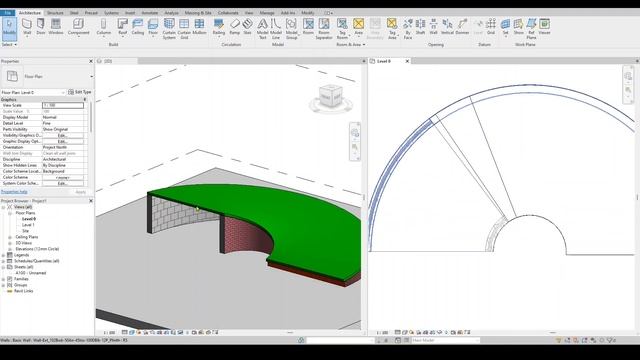Open the work plane Viewer

[x=544, y=27]
